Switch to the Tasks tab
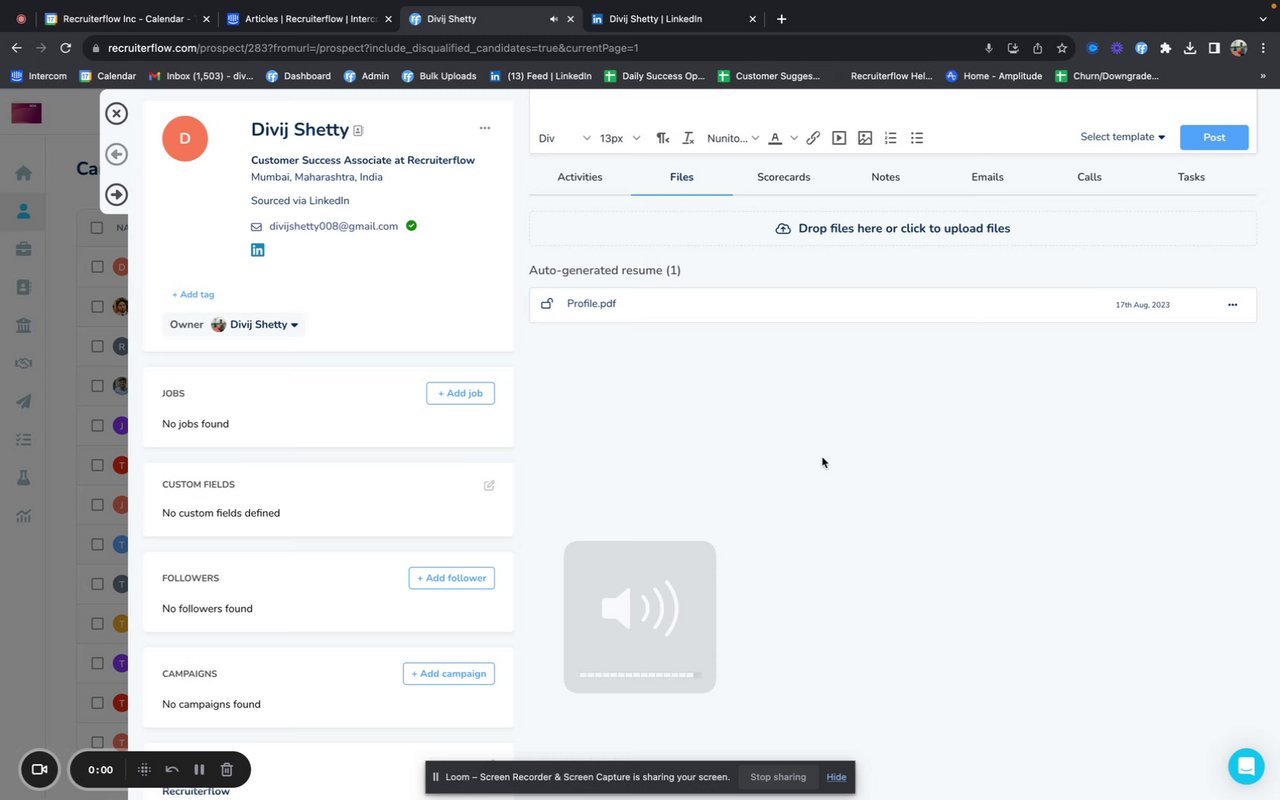The height and width of the screenshot is (800, 1280). (x=1191, y=177)
